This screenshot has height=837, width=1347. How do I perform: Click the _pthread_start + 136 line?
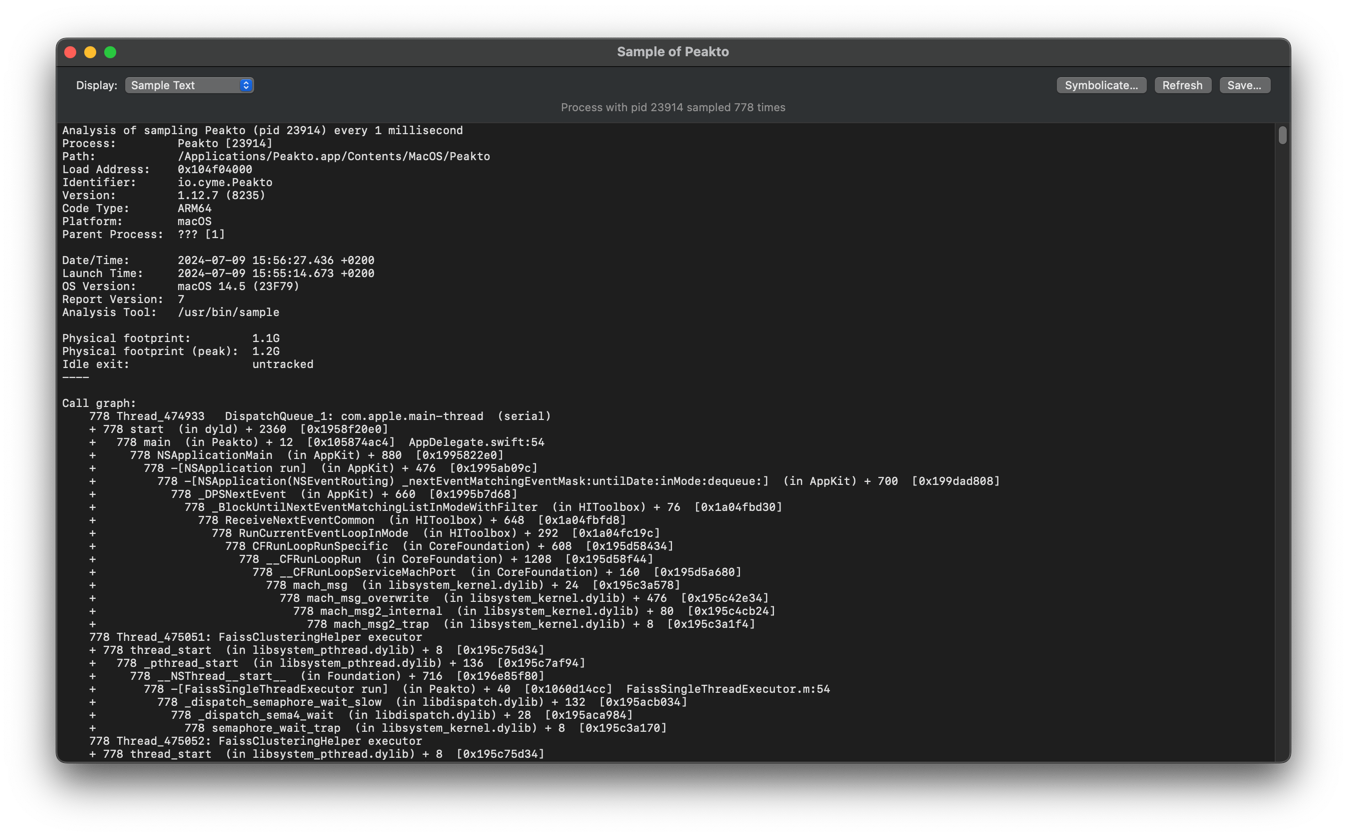click(337, 663)
